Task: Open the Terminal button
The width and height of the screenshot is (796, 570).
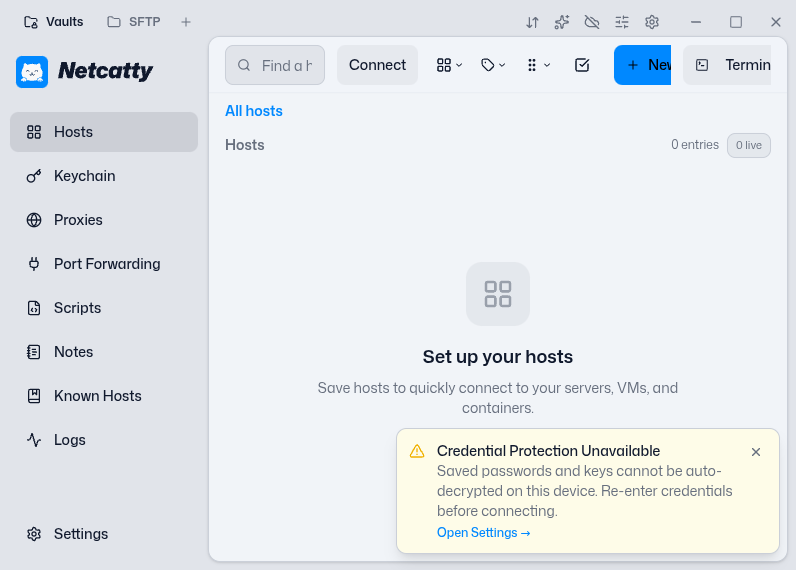Action: 727,65
